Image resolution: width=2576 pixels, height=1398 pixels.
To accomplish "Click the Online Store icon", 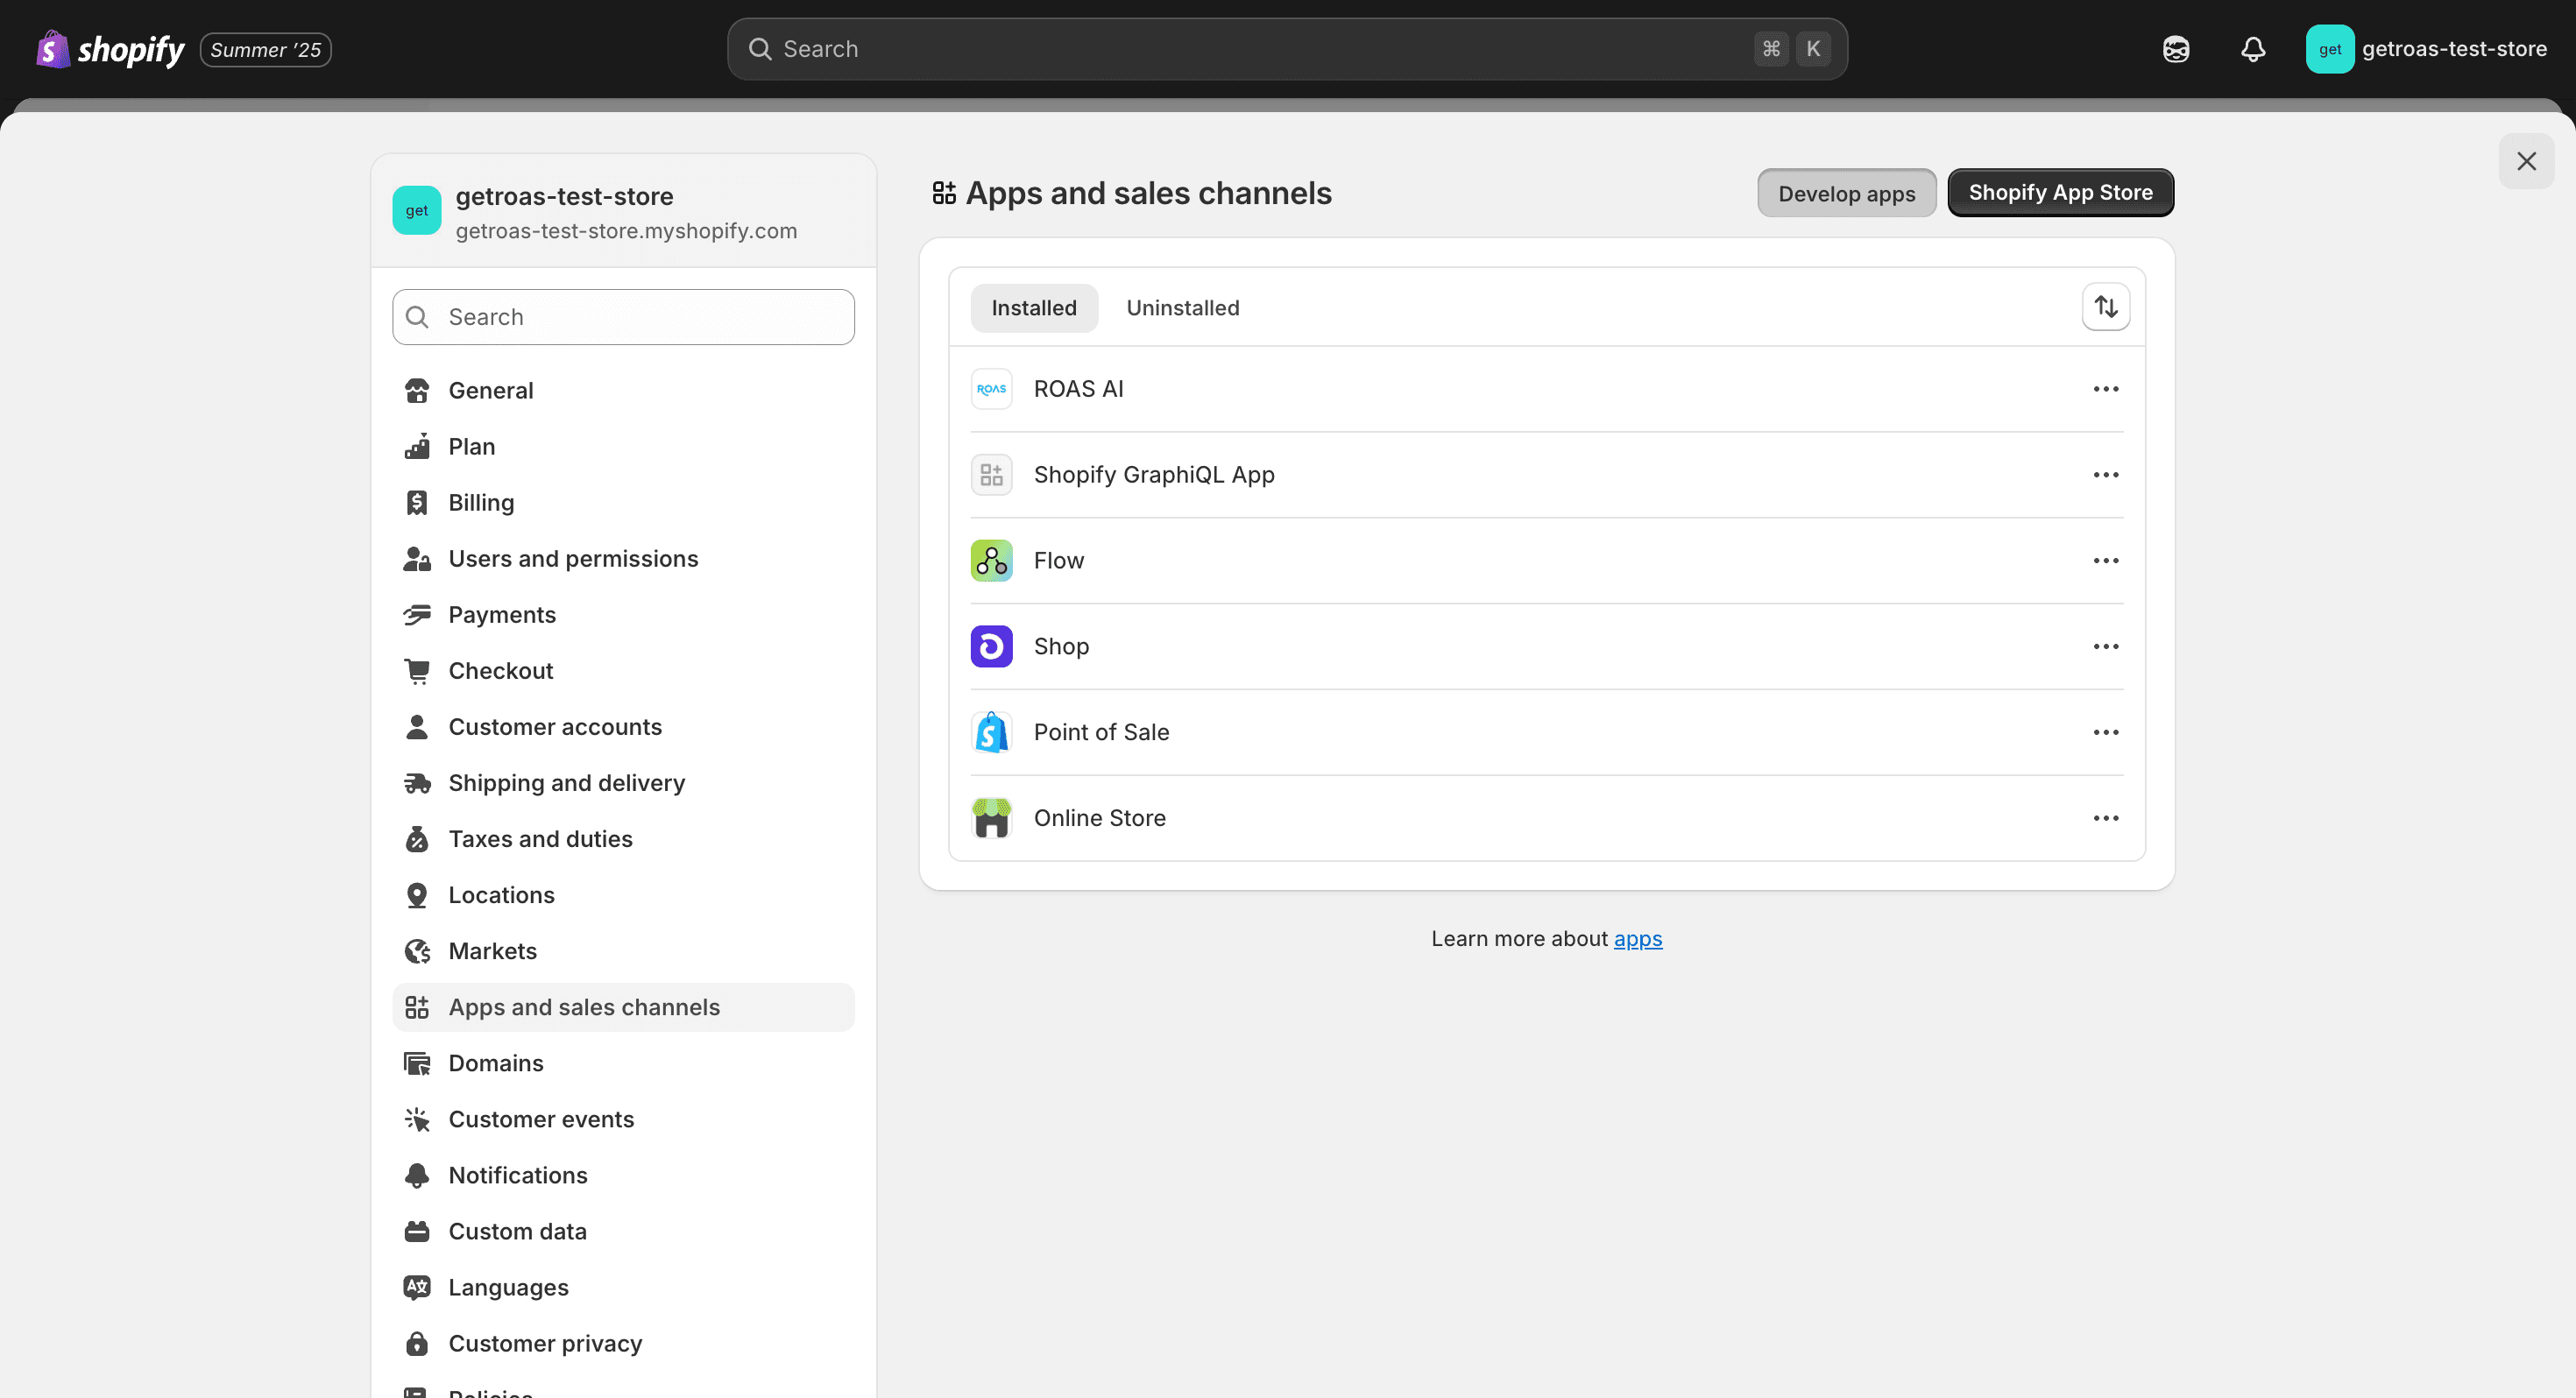I will click(x=991, y=819).
